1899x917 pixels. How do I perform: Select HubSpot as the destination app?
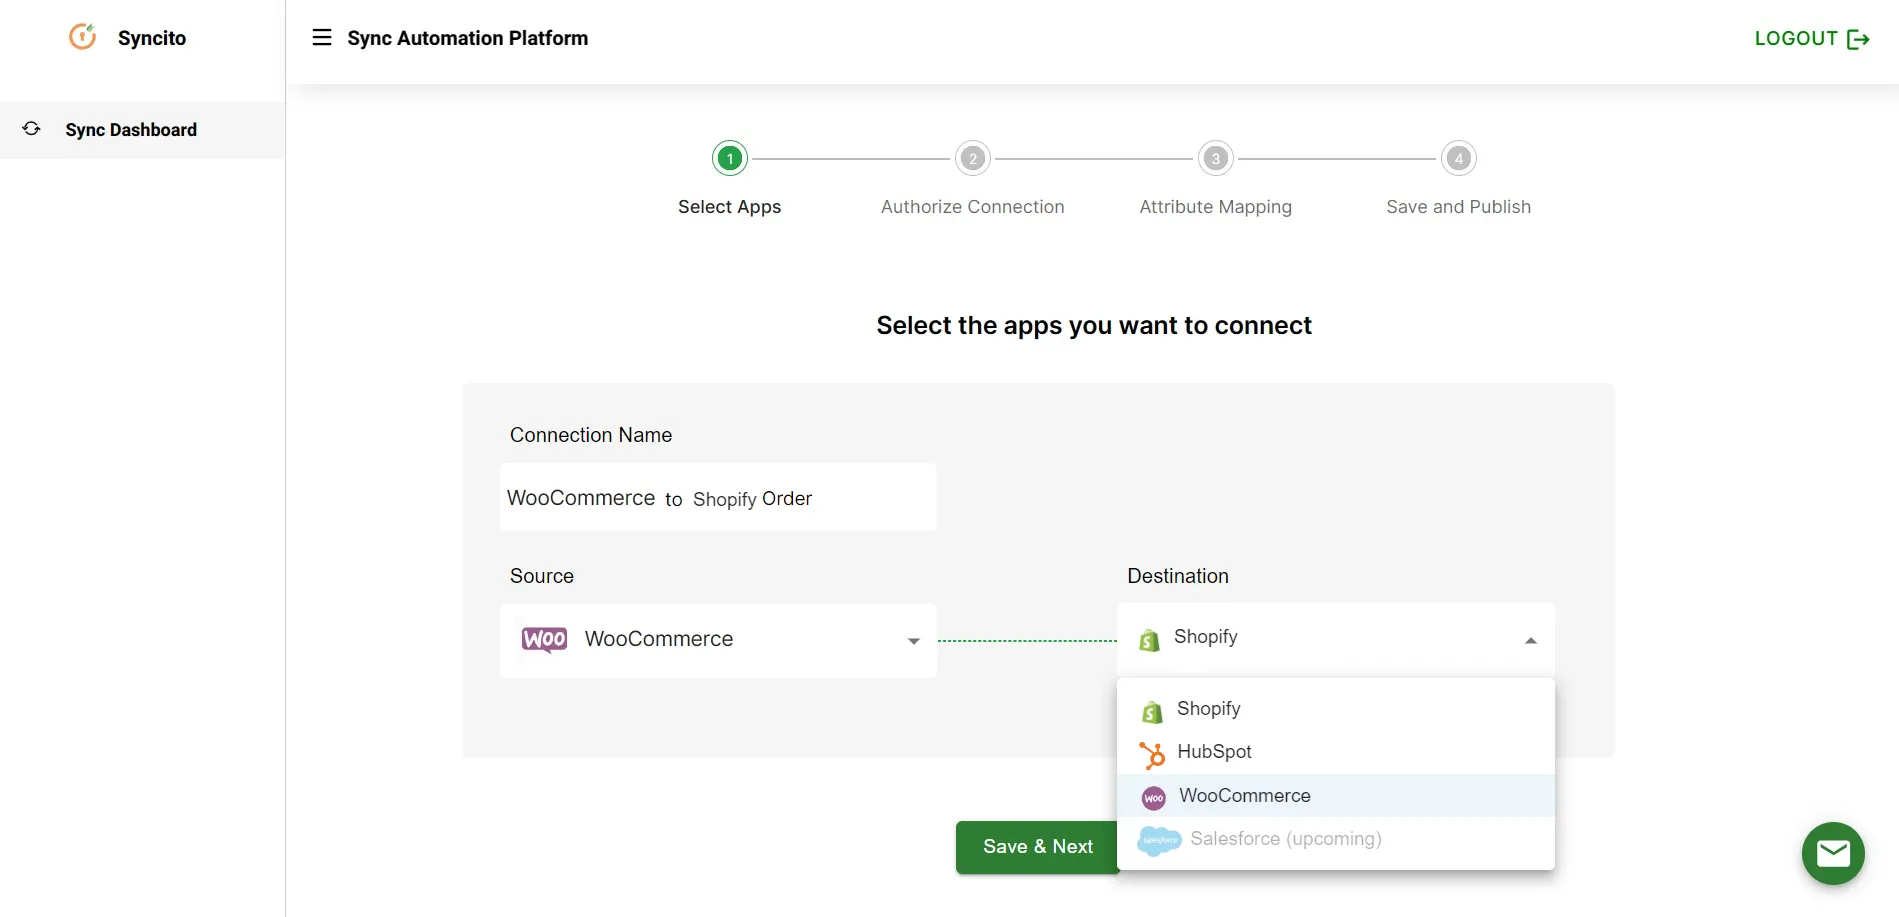(x=1214, y=752)
